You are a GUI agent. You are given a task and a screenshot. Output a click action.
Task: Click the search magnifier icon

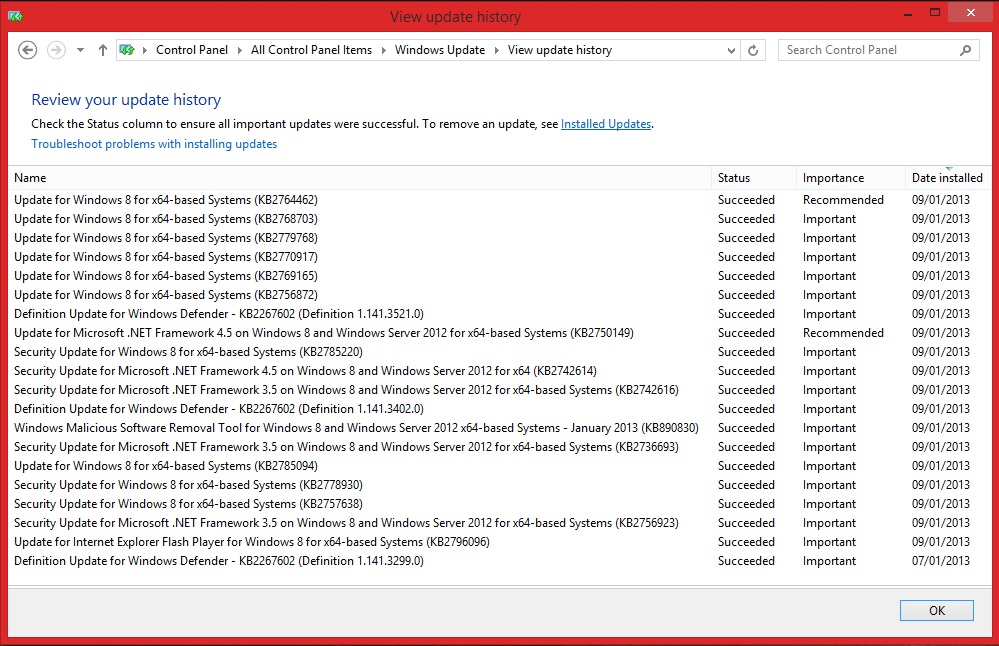point(965,49)
